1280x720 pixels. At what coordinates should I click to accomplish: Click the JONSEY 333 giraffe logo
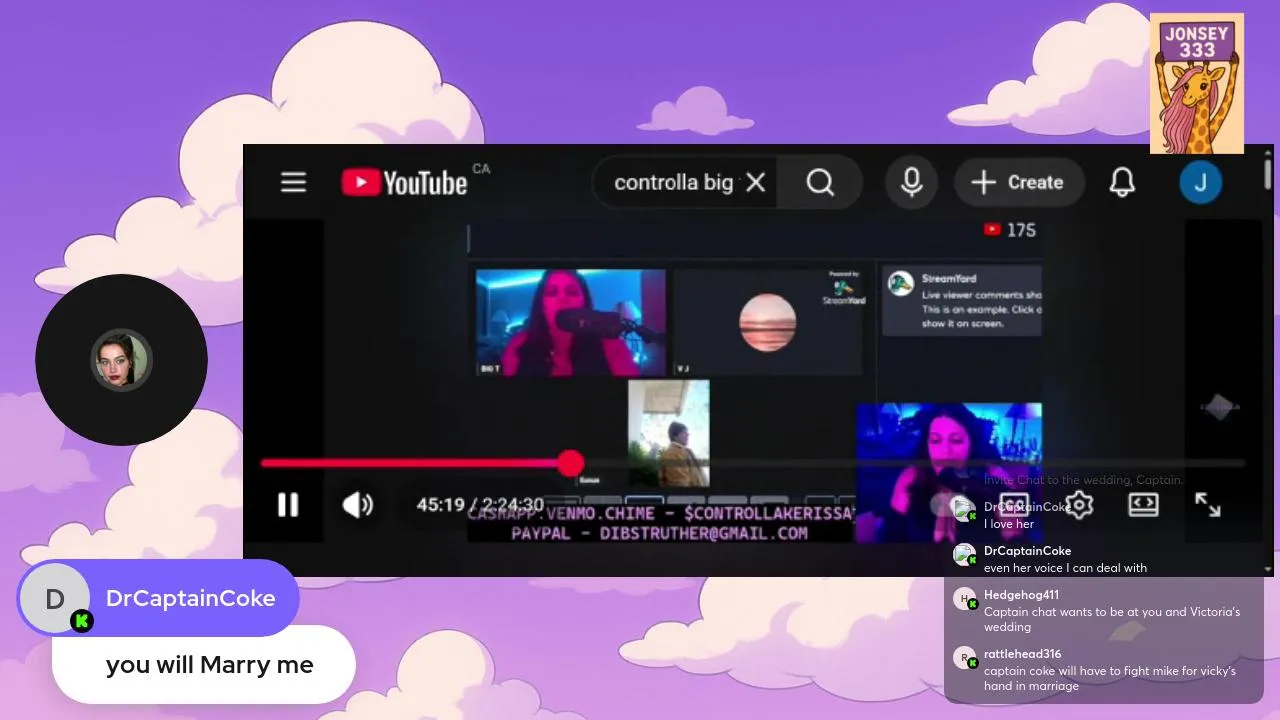1197,83
